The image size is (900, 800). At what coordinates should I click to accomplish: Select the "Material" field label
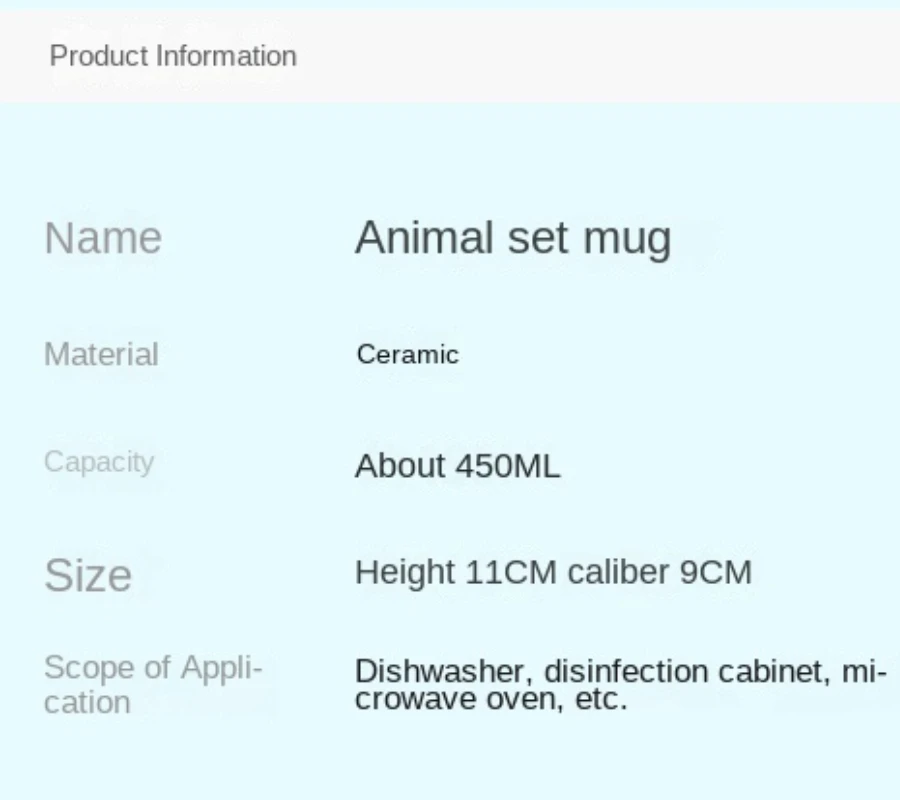click(101, 354)
